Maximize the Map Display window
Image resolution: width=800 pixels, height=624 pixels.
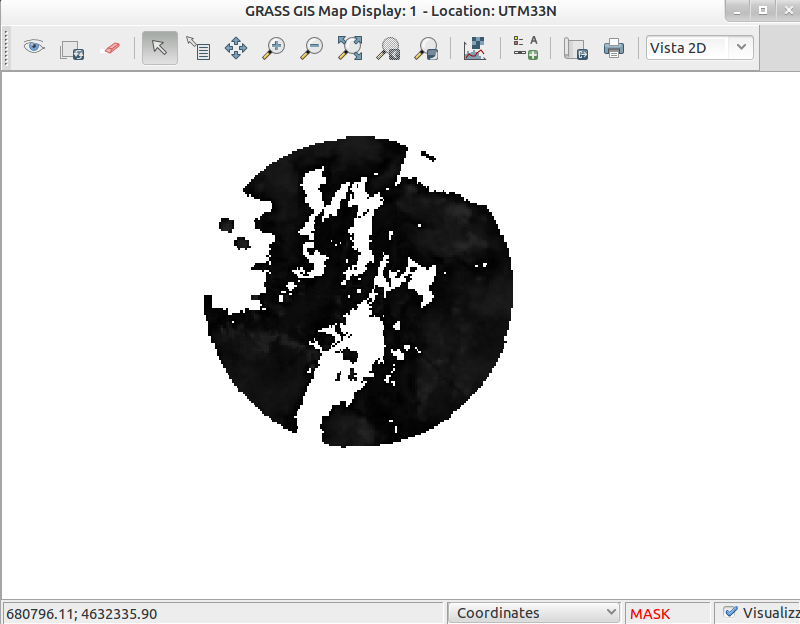763,11
